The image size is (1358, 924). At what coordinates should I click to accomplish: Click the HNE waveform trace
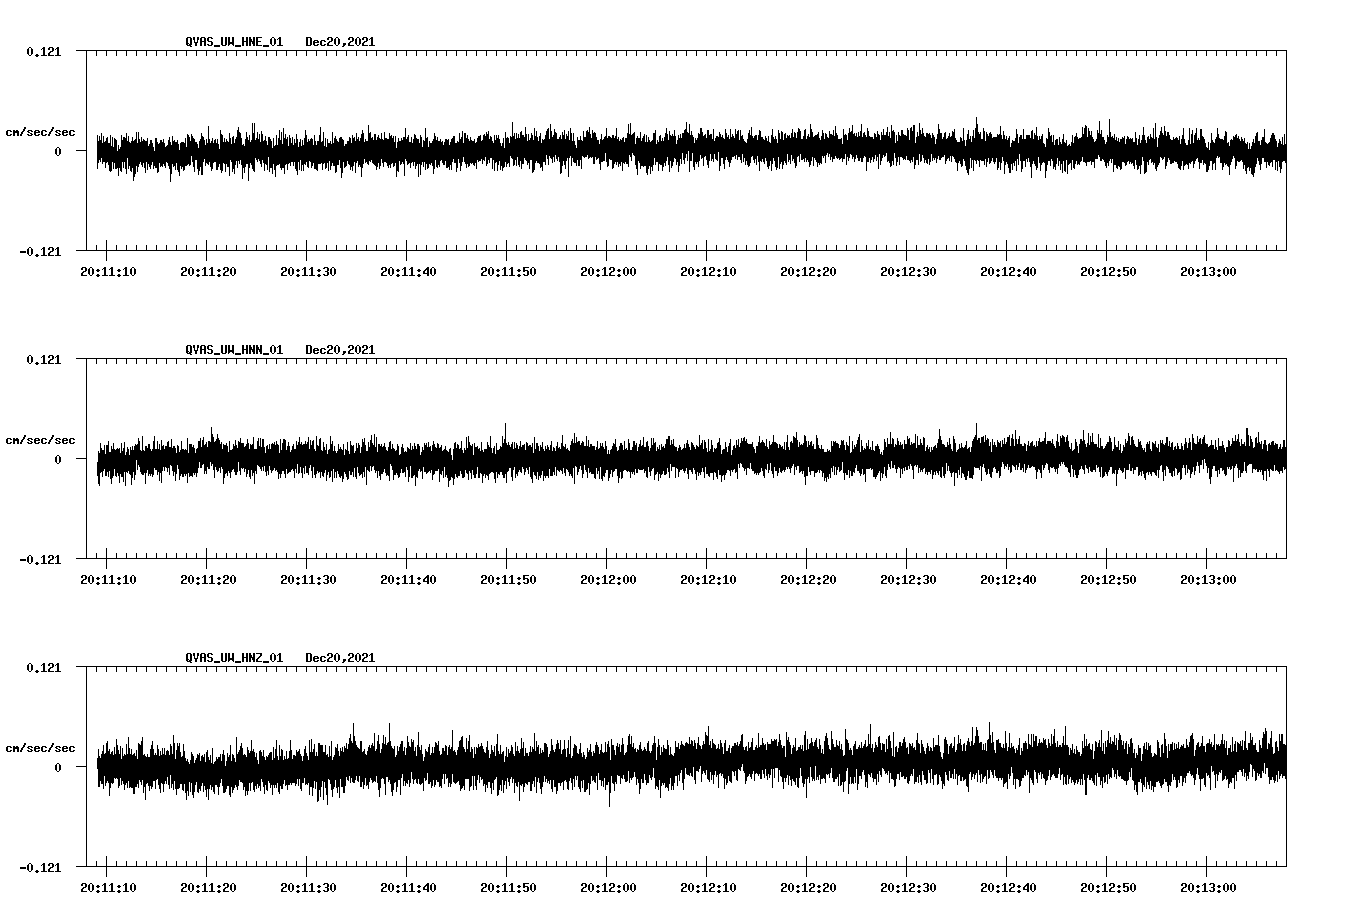(x=691, y=150)
